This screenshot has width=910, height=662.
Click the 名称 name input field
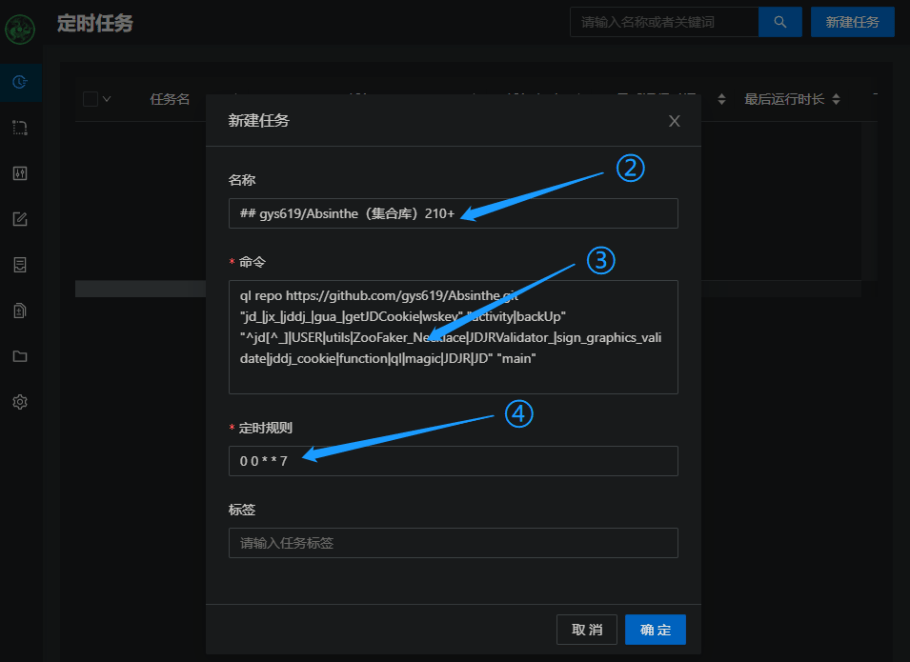point(453,214)
